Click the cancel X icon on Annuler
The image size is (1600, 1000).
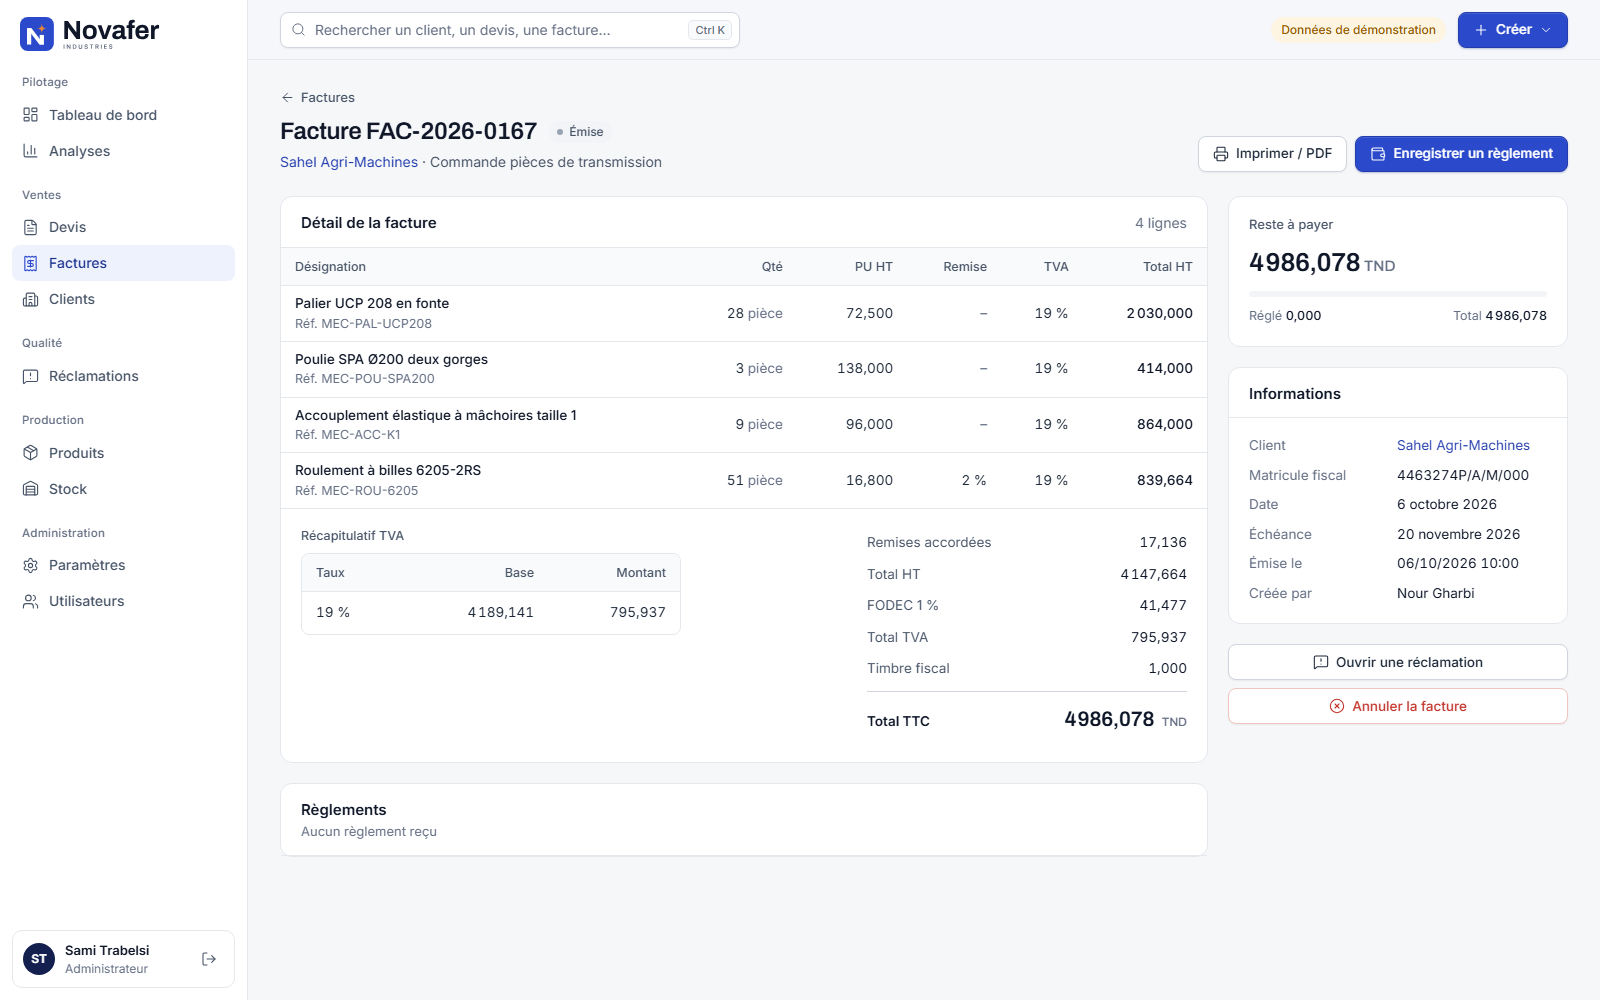tap(1337, 706)
